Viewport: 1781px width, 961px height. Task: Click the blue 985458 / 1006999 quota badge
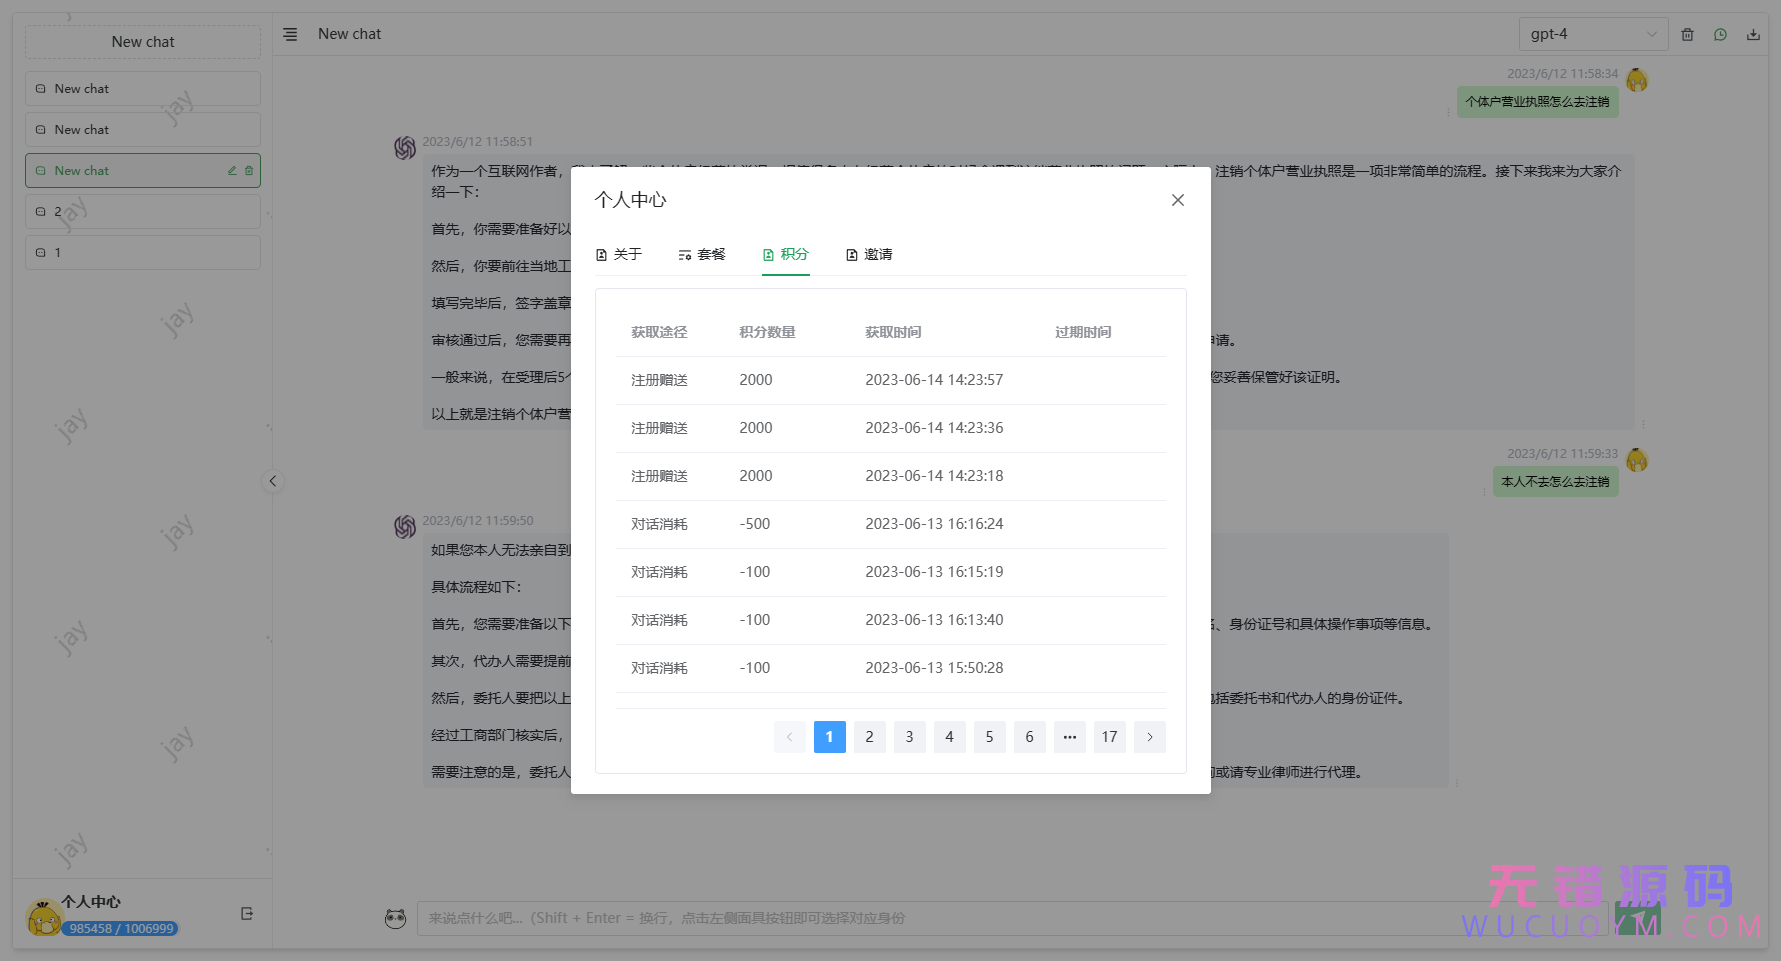(x=120, y=928)
